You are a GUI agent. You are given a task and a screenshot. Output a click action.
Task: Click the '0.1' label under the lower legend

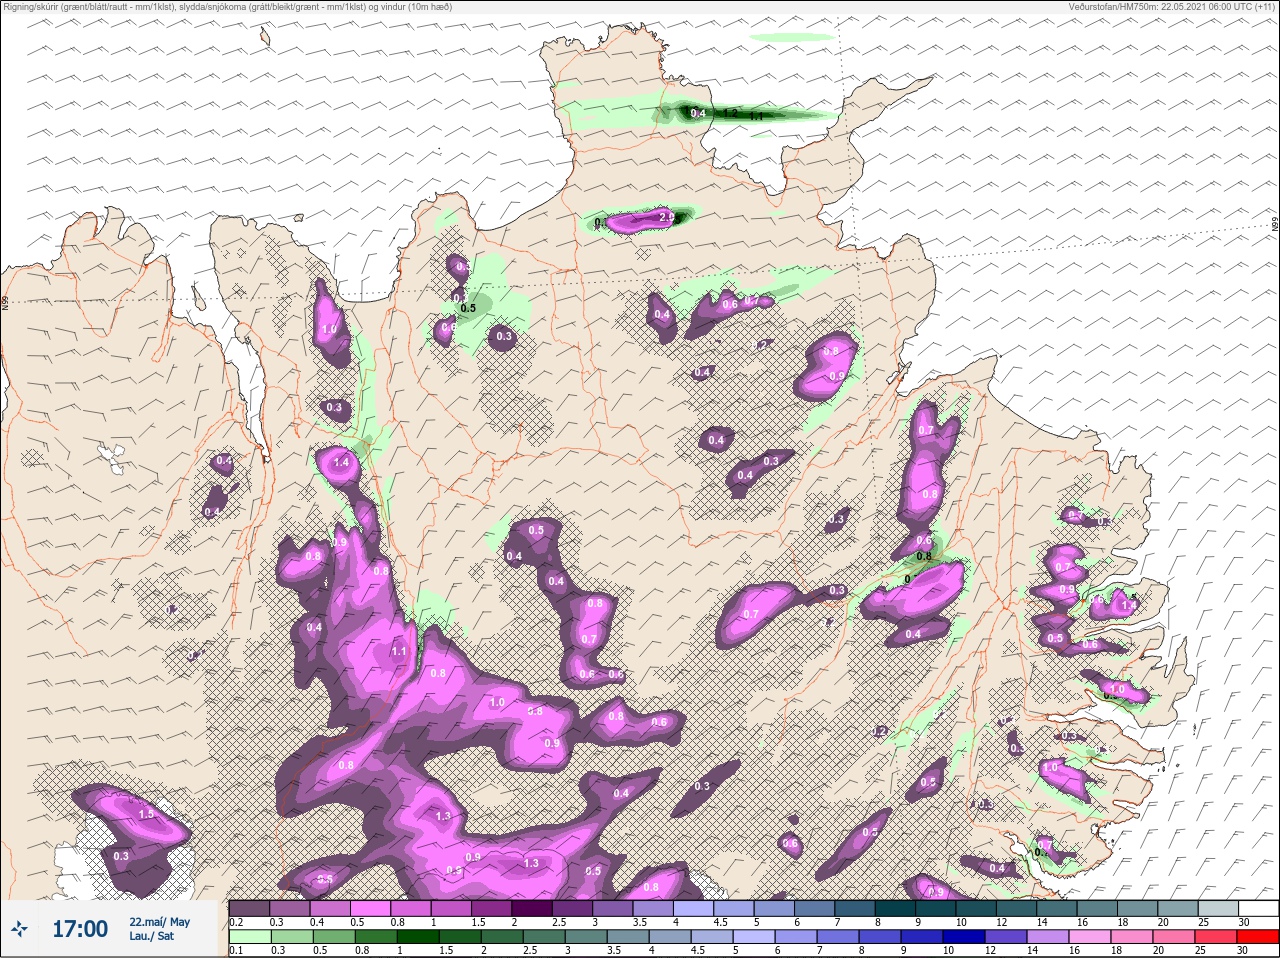click(x=236, y=950)
